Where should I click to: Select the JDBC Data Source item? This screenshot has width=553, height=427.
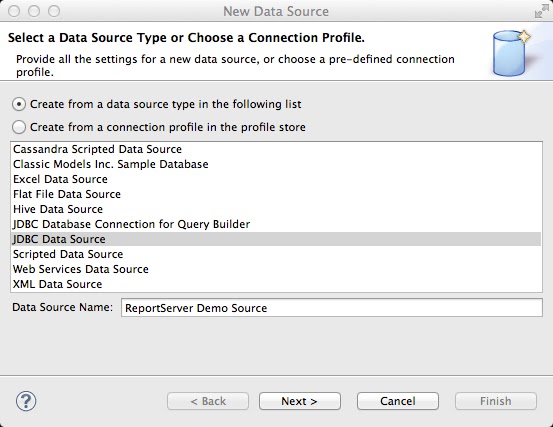276,239
